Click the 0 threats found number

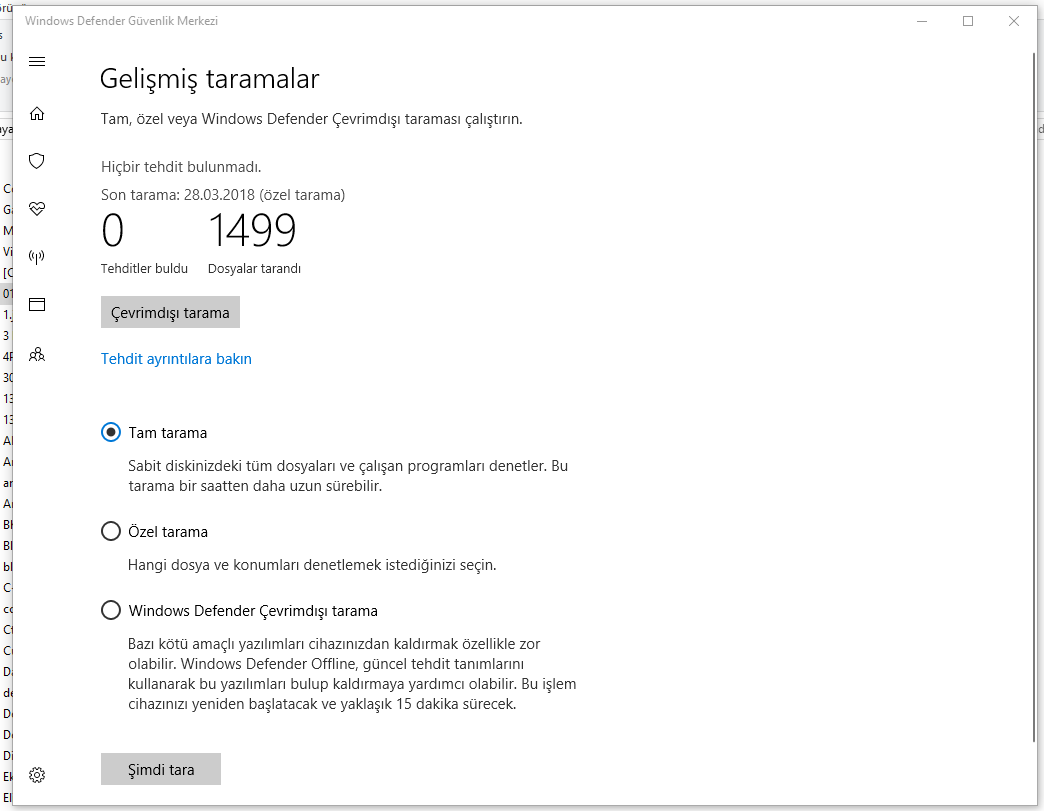[113, 230]
